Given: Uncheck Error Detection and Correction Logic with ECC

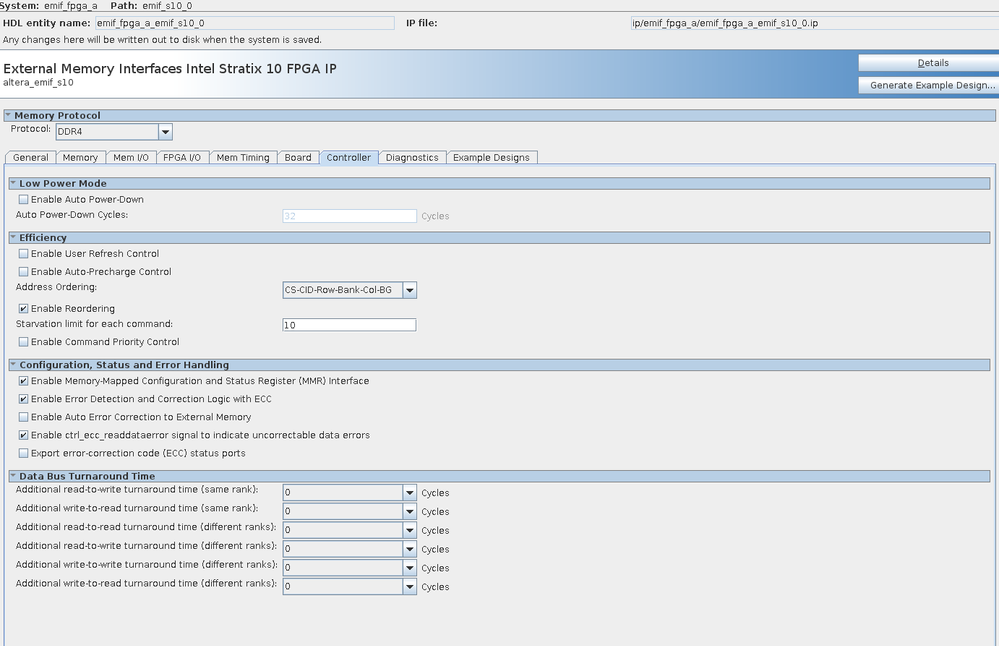Looking at the screenshot, I should (x=24, y=400).
